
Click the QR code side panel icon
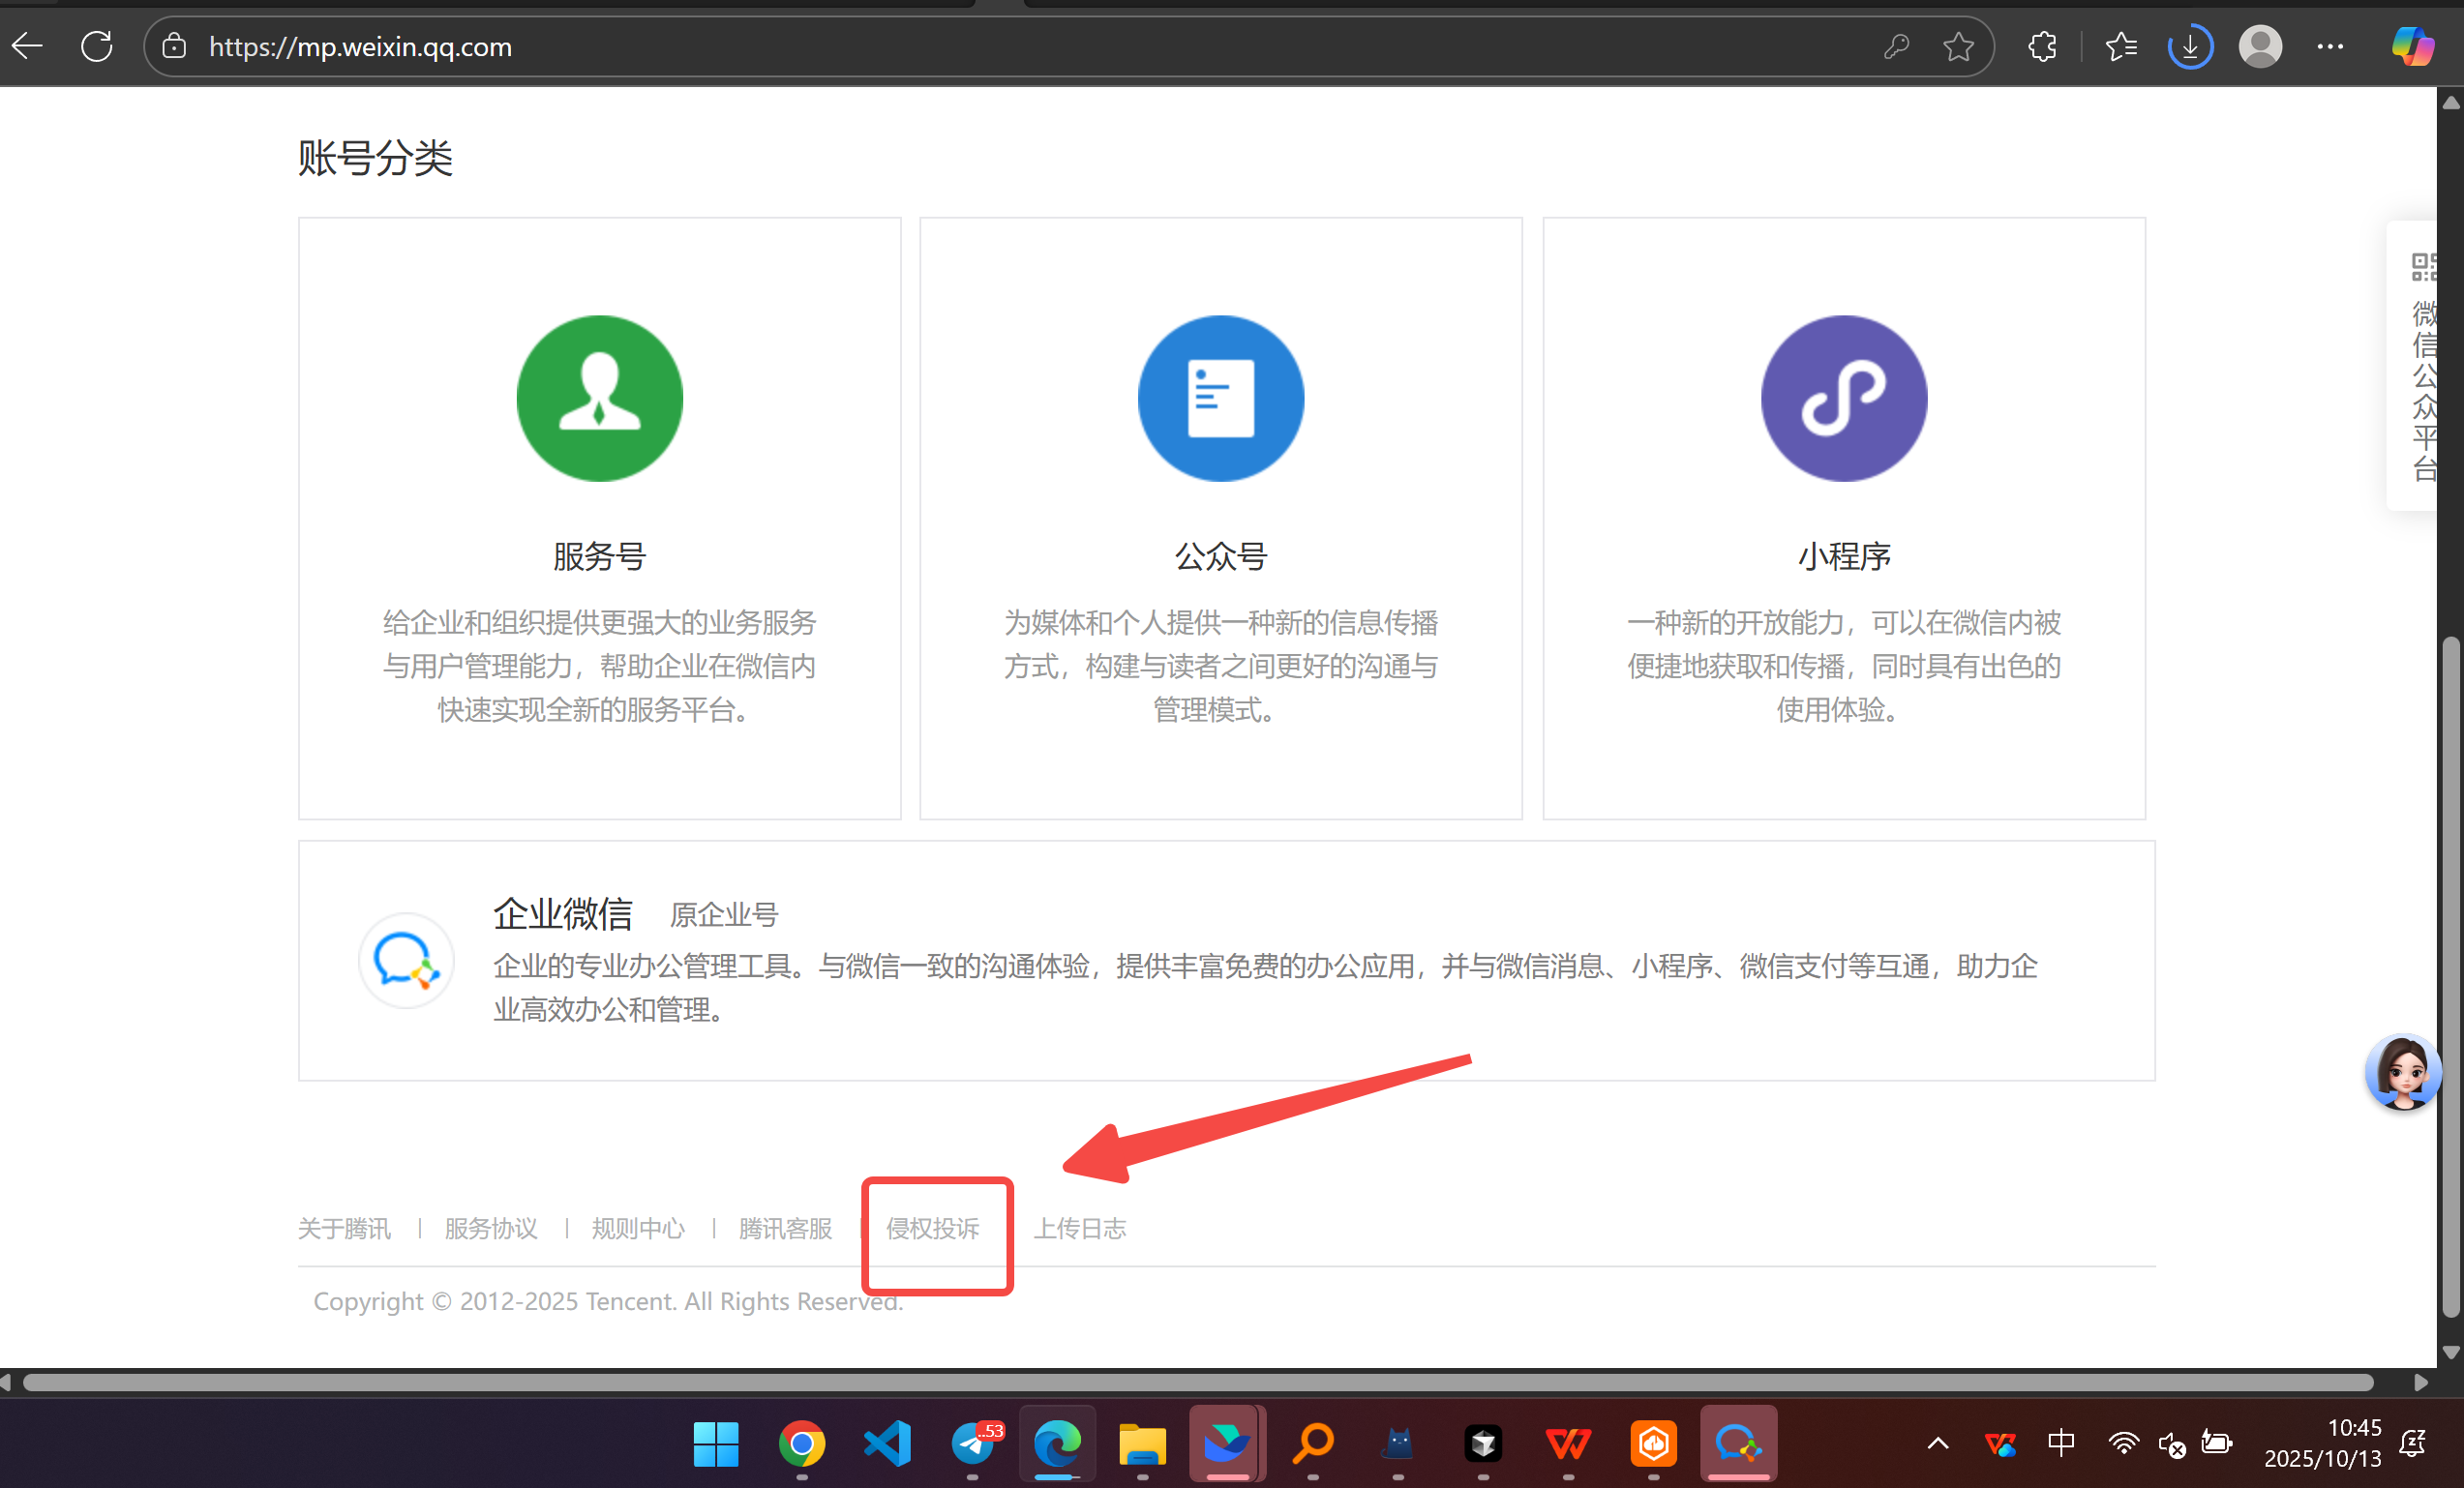(x=2423, y=267)
